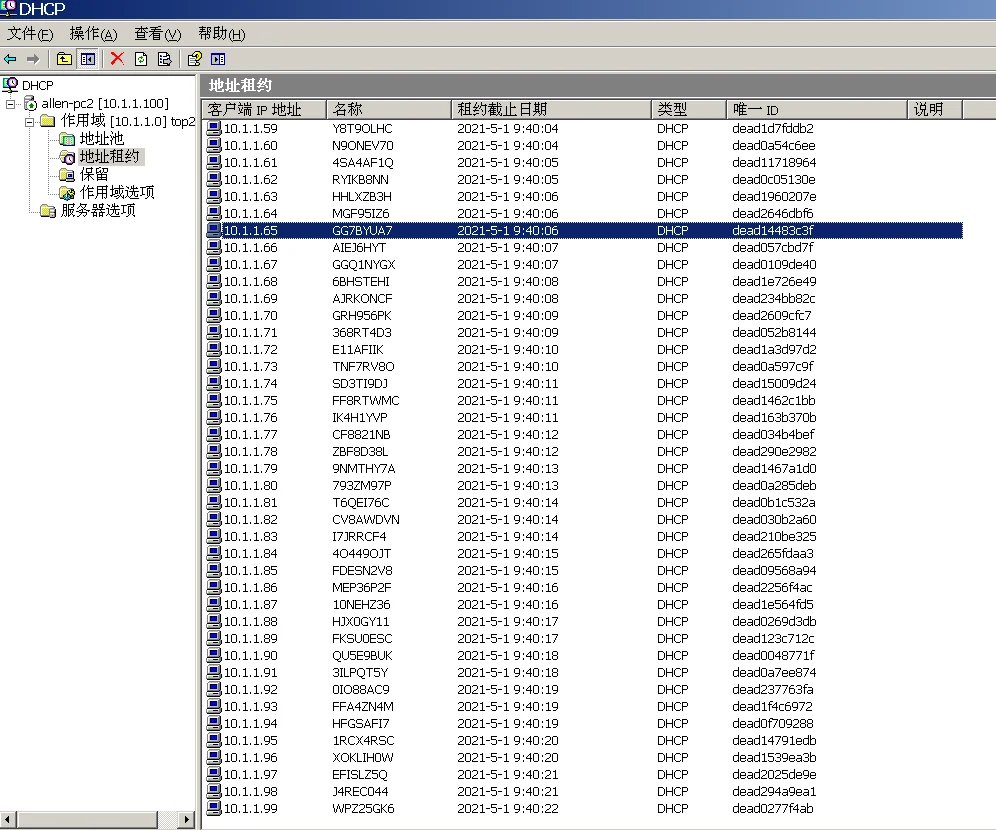The image size is (996, 830).
Task: Open the 查看(V) menu
Action: tap(158, 34)
